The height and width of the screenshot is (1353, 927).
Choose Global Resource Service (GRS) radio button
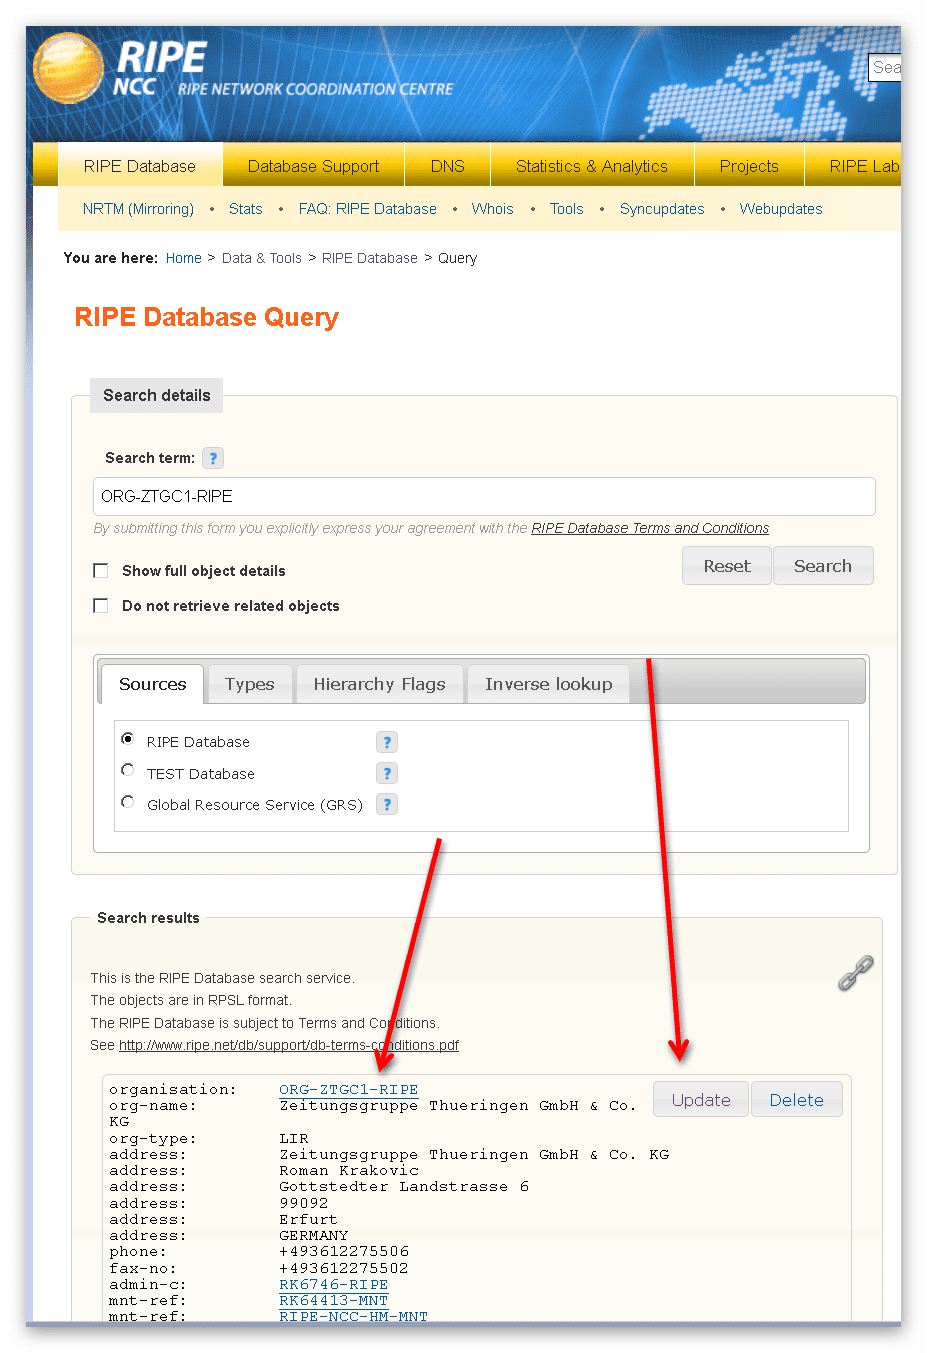coord(128,802)
